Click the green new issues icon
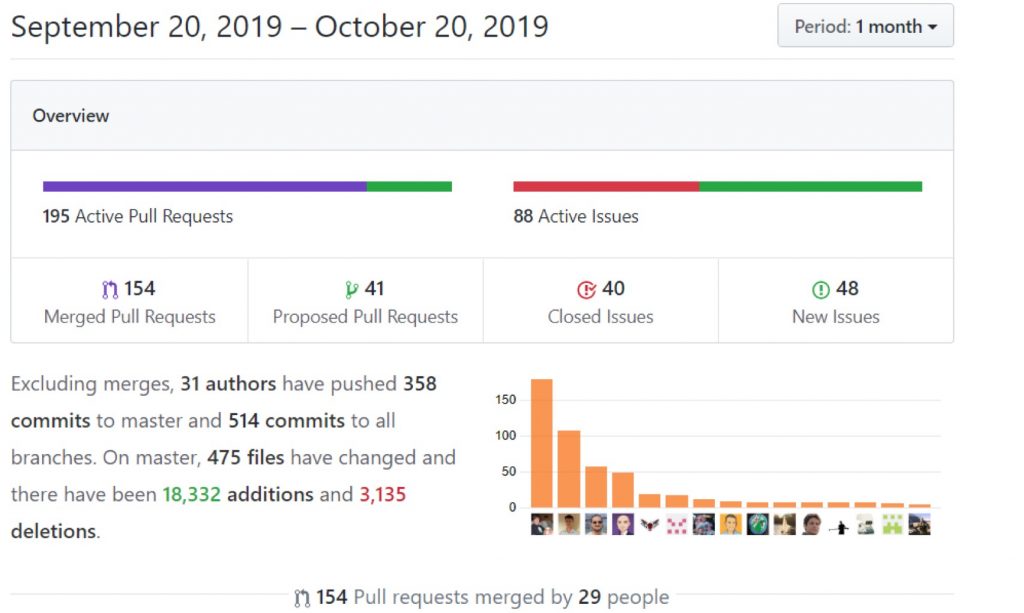Screen dimensions: 1024x613 (x=821, y=290)
